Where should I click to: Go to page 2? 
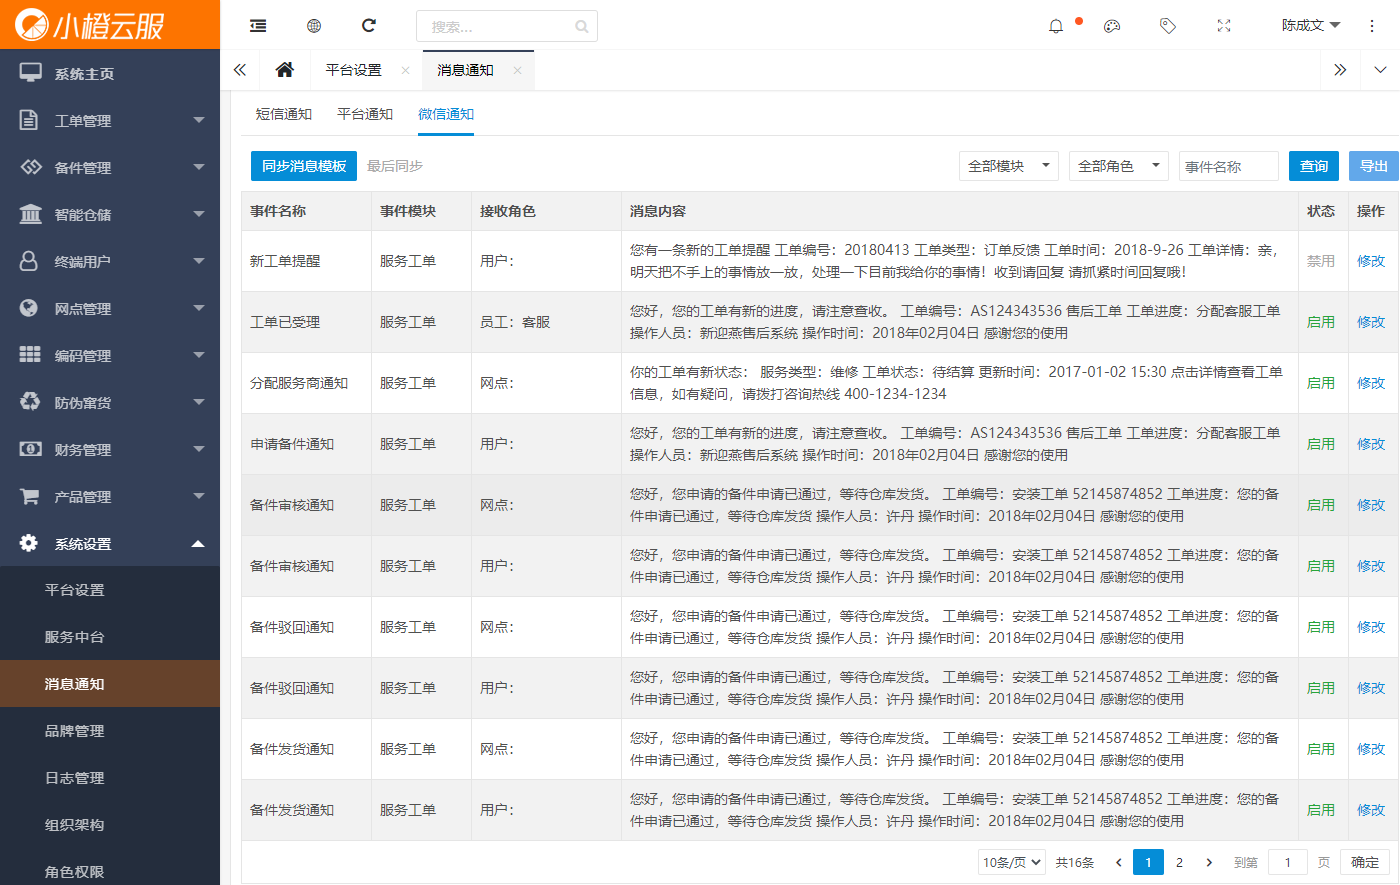pos(1179,862)
